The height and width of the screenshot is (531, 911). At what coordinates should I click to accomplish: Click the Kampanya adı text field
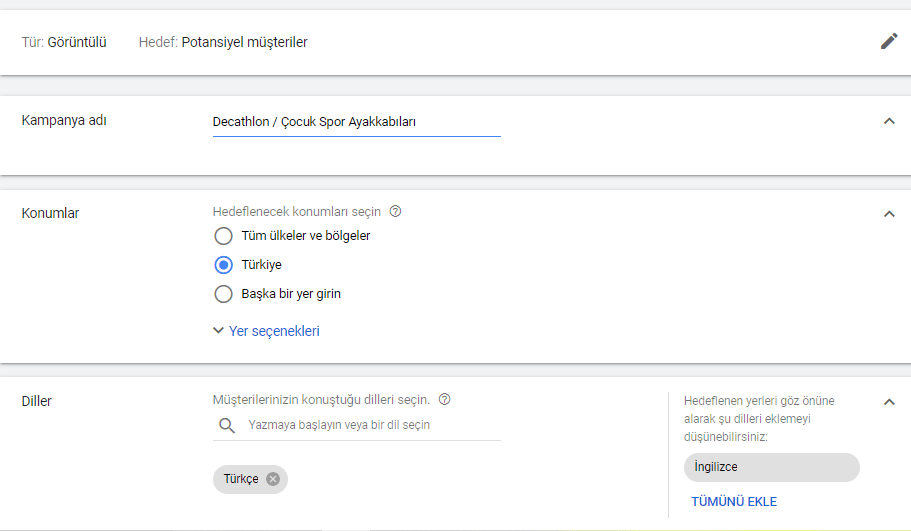pos(356,122)
